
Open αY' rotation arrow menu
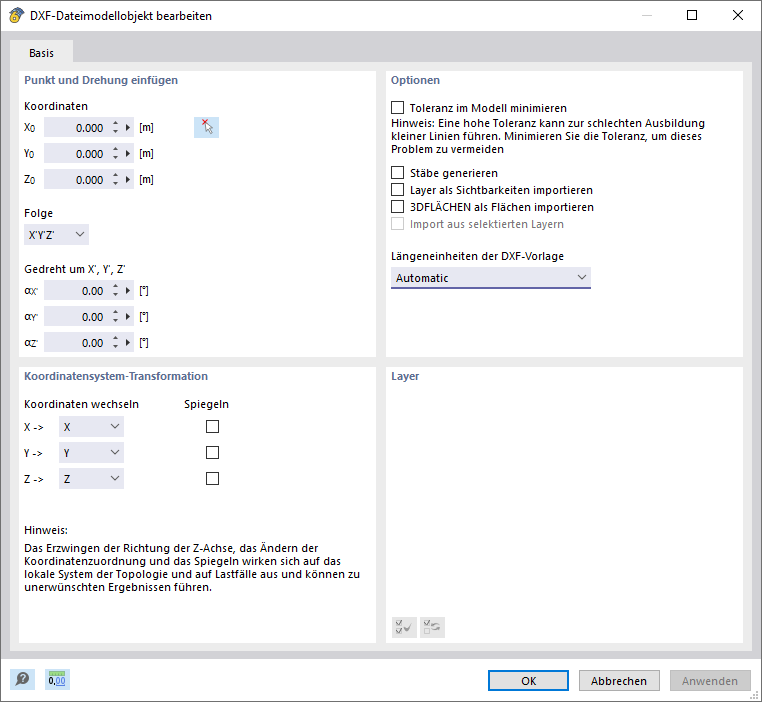pyautogui.click(x=128, y=317)
